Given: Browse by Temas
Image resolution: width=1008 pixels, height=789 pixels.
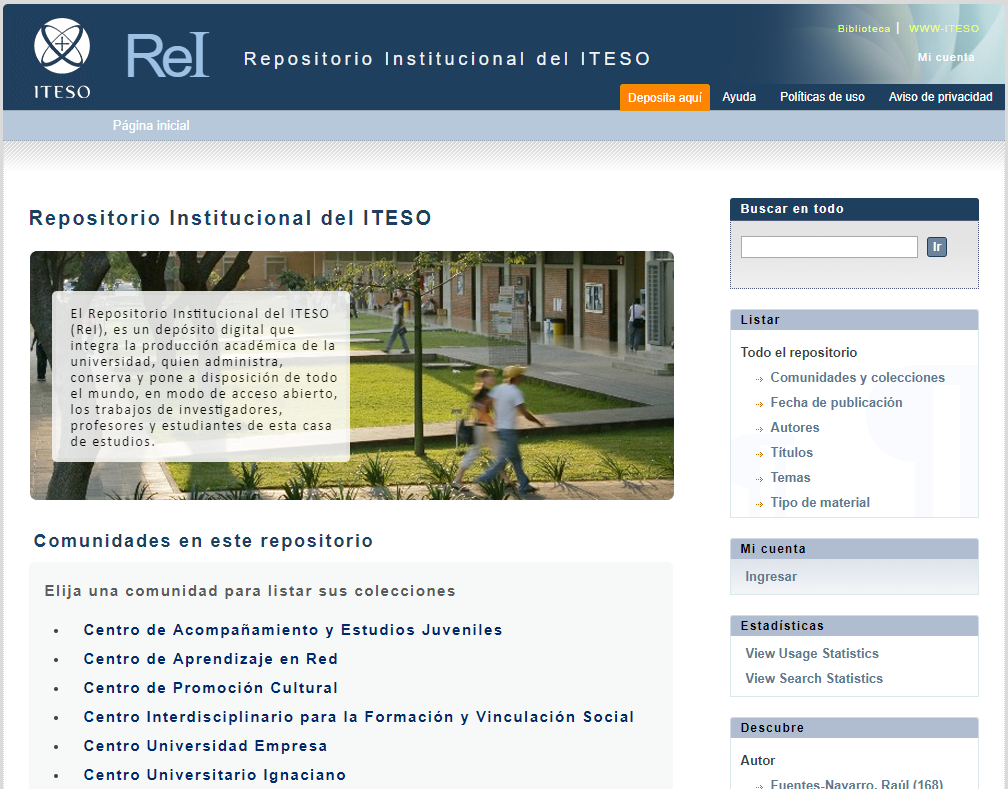Looking at the screenshot, I should tap(790, 478).
